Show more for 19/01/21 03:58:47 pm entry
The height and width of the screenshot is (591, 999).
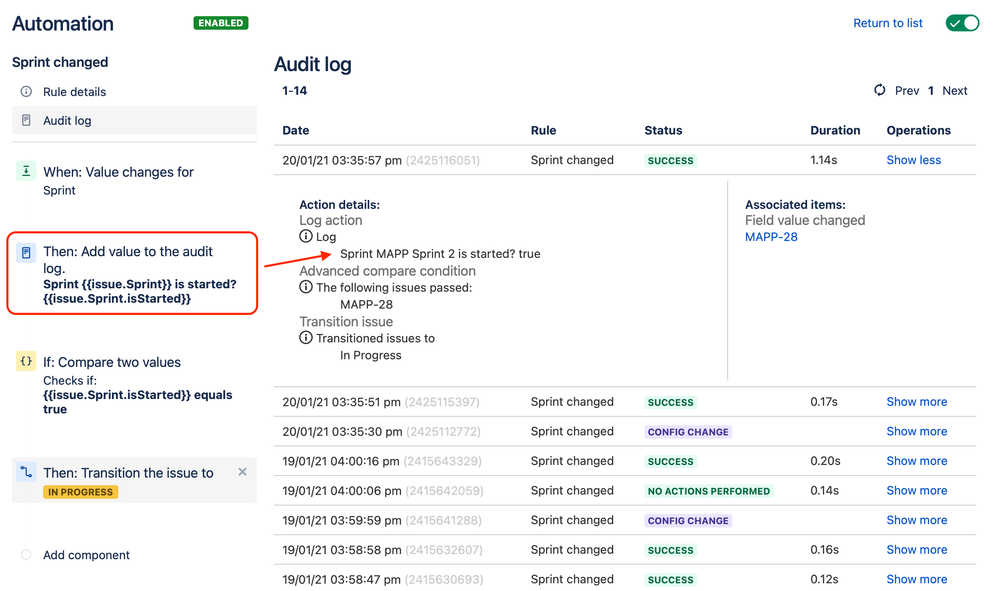(917, 579)
